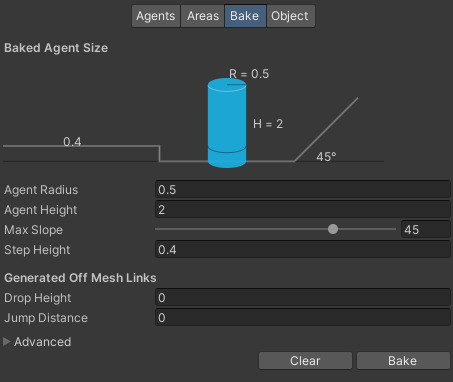Select the Bake tab
This screenshot has width=453, height=382.
click(x=245, y=16)
